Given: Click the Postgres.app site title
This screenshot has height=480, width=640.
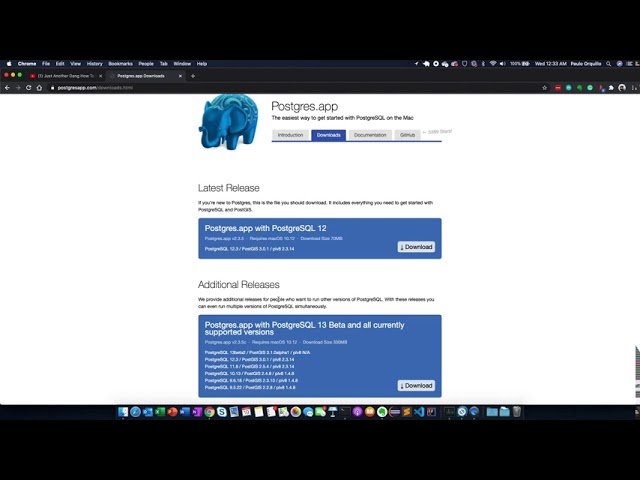Looking at the screenshot, I should [304, 106].
